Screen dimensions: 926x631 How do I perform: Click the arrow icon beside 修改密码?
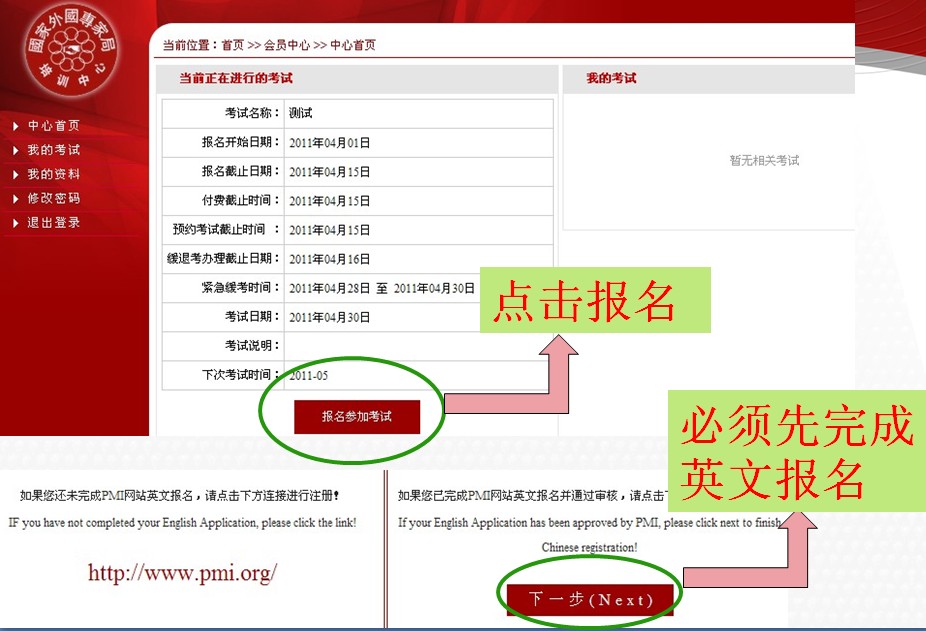pos(18,199)
